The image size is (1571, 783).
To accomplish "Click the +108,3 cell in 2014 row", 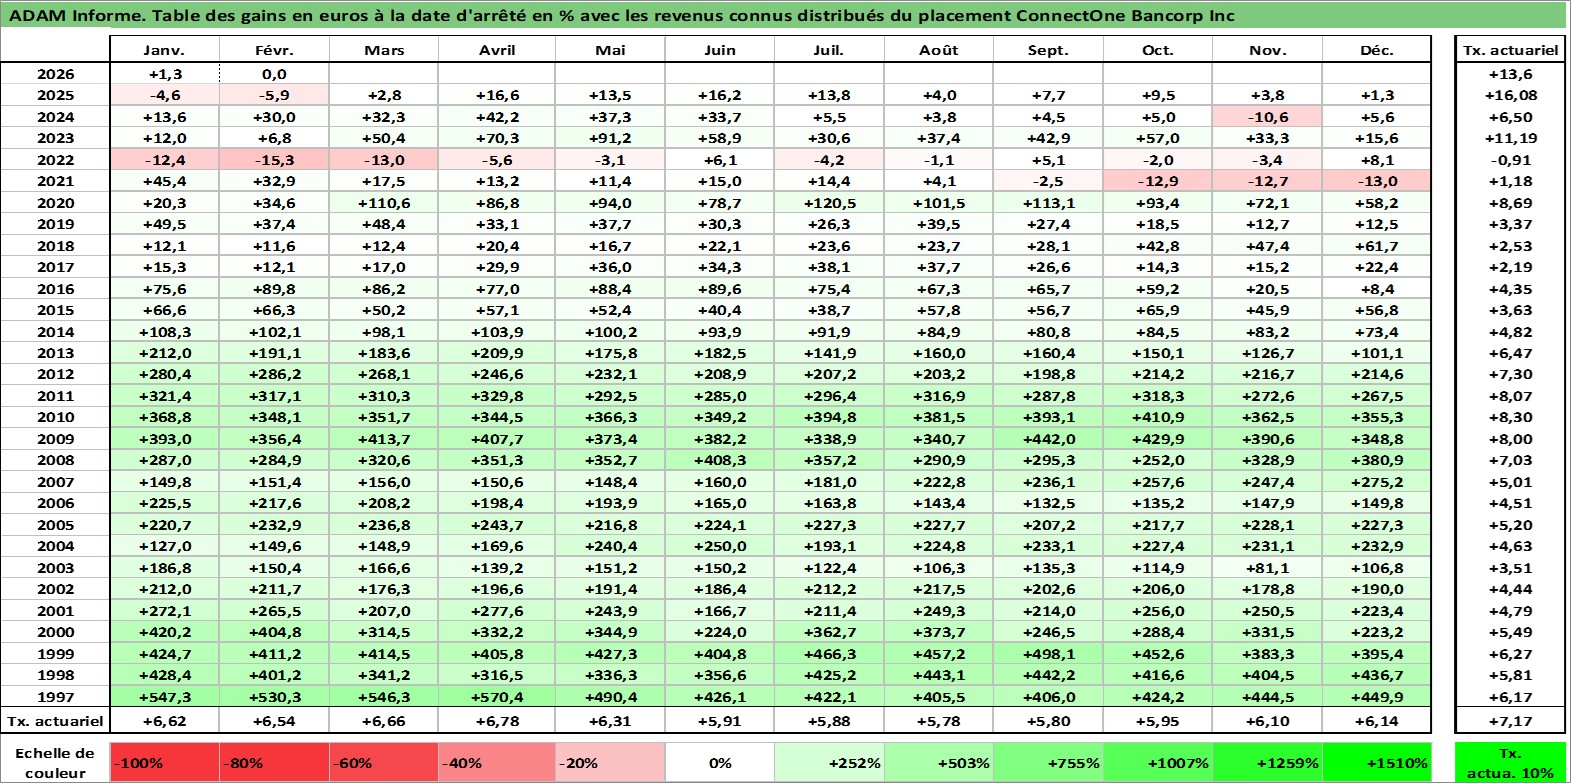I will pos(164,332).
